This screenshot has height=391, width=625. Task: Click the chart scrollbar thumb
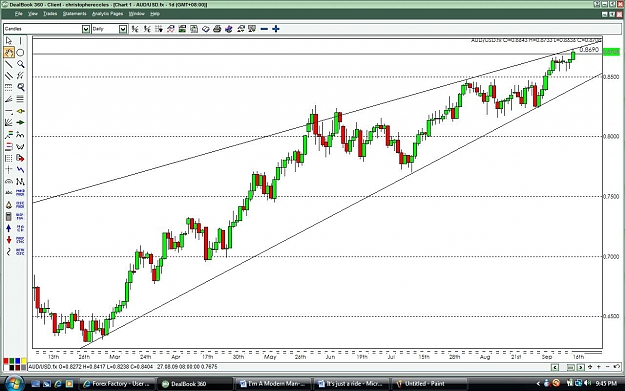click(x=571, y=367)
